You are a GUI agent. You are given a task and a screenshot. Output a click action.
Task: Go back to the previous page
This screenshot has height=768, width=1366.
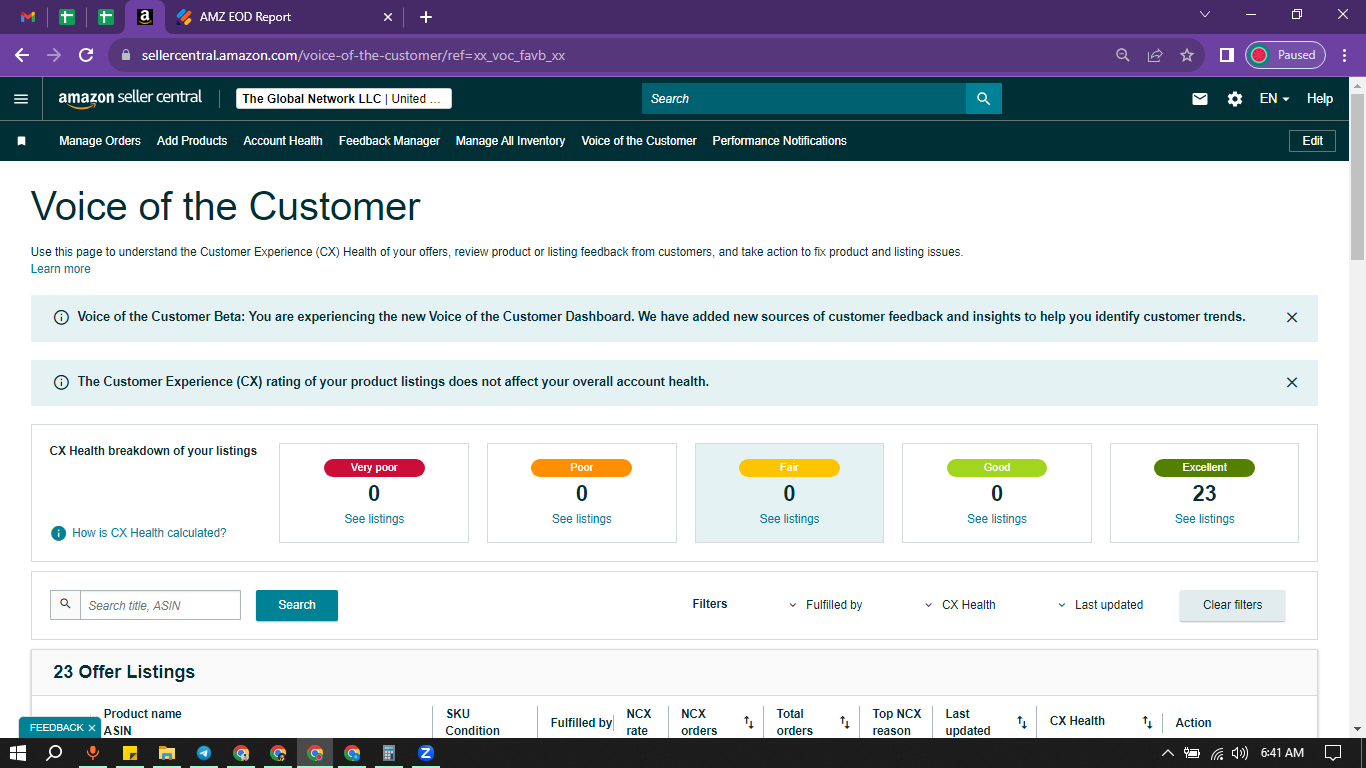22,55
